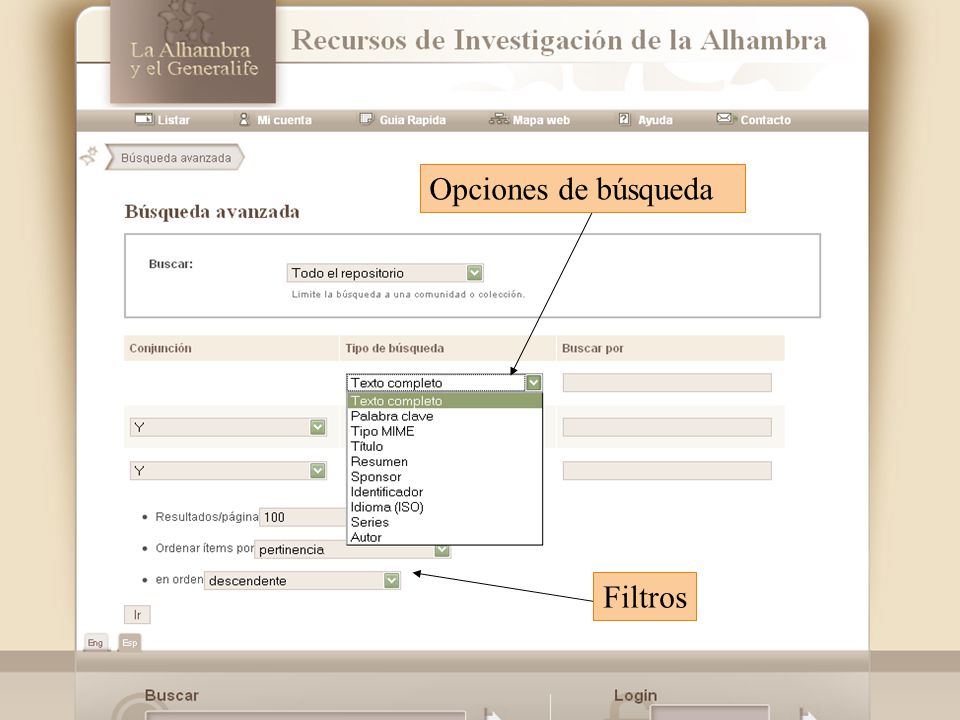Open the en orden descendente dropdown
The width and height of the screenshot is (960, 720).
click(x=302, y=580)
